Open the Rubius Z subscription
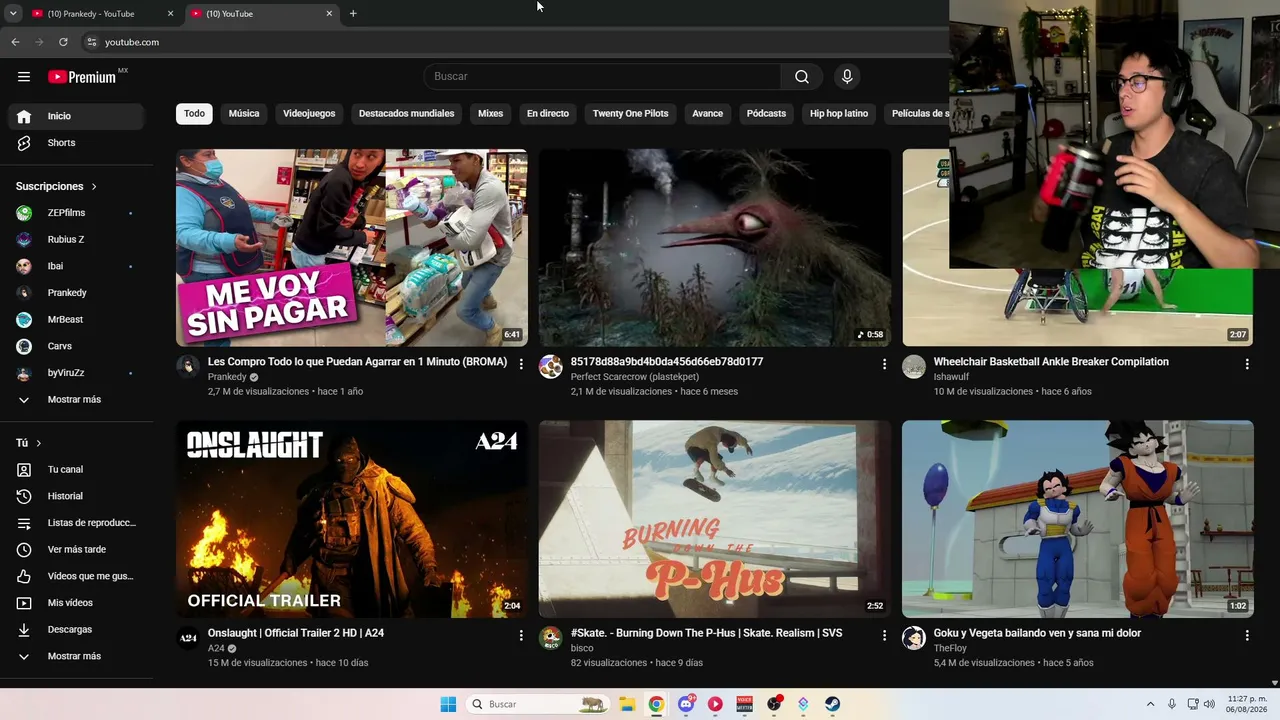The width and height of the screenshot is (1280, 720). (x=76, y=240)
